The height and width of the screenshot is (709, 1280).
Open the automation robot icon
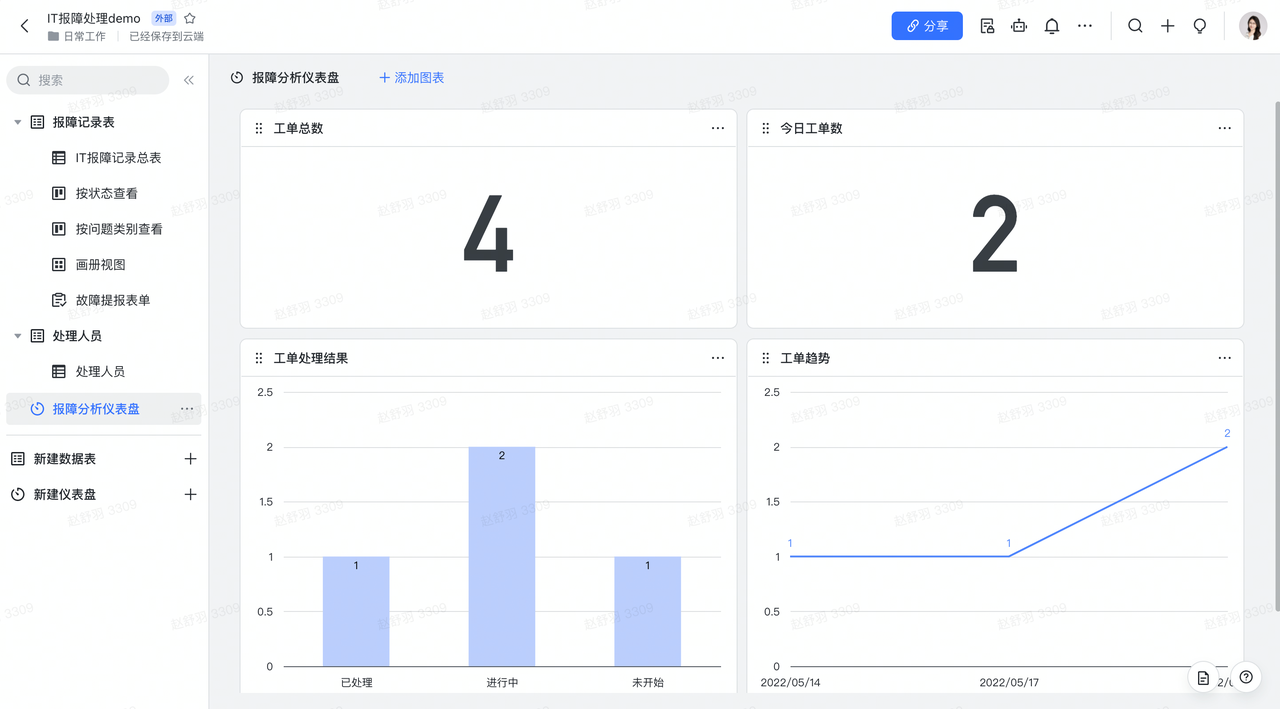[x=1019, y=27]
